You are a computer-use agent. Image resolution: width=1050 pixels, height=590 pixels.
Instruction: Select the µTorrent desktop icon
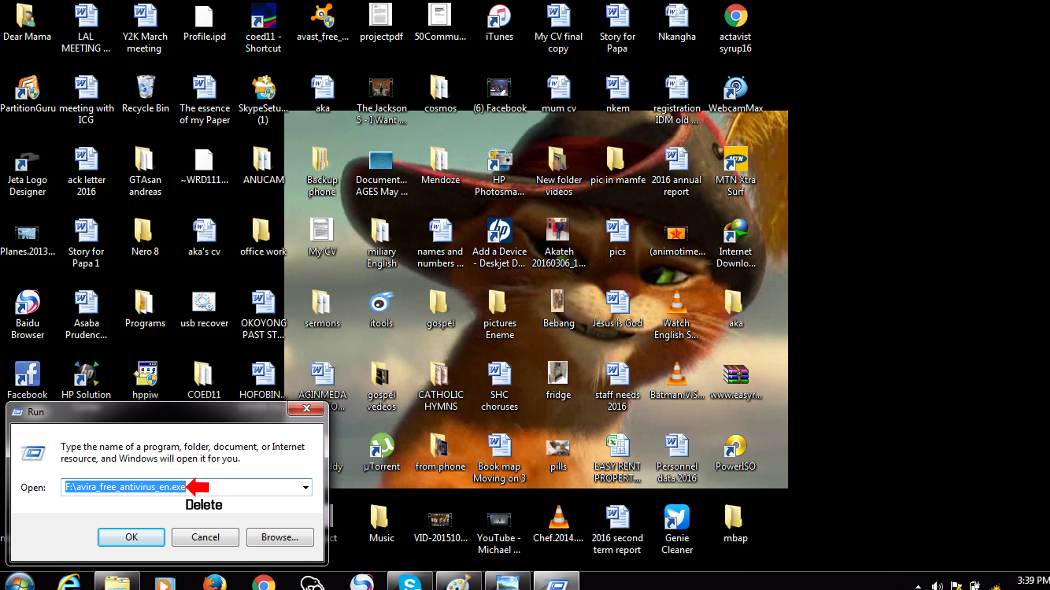pos(381,452)
